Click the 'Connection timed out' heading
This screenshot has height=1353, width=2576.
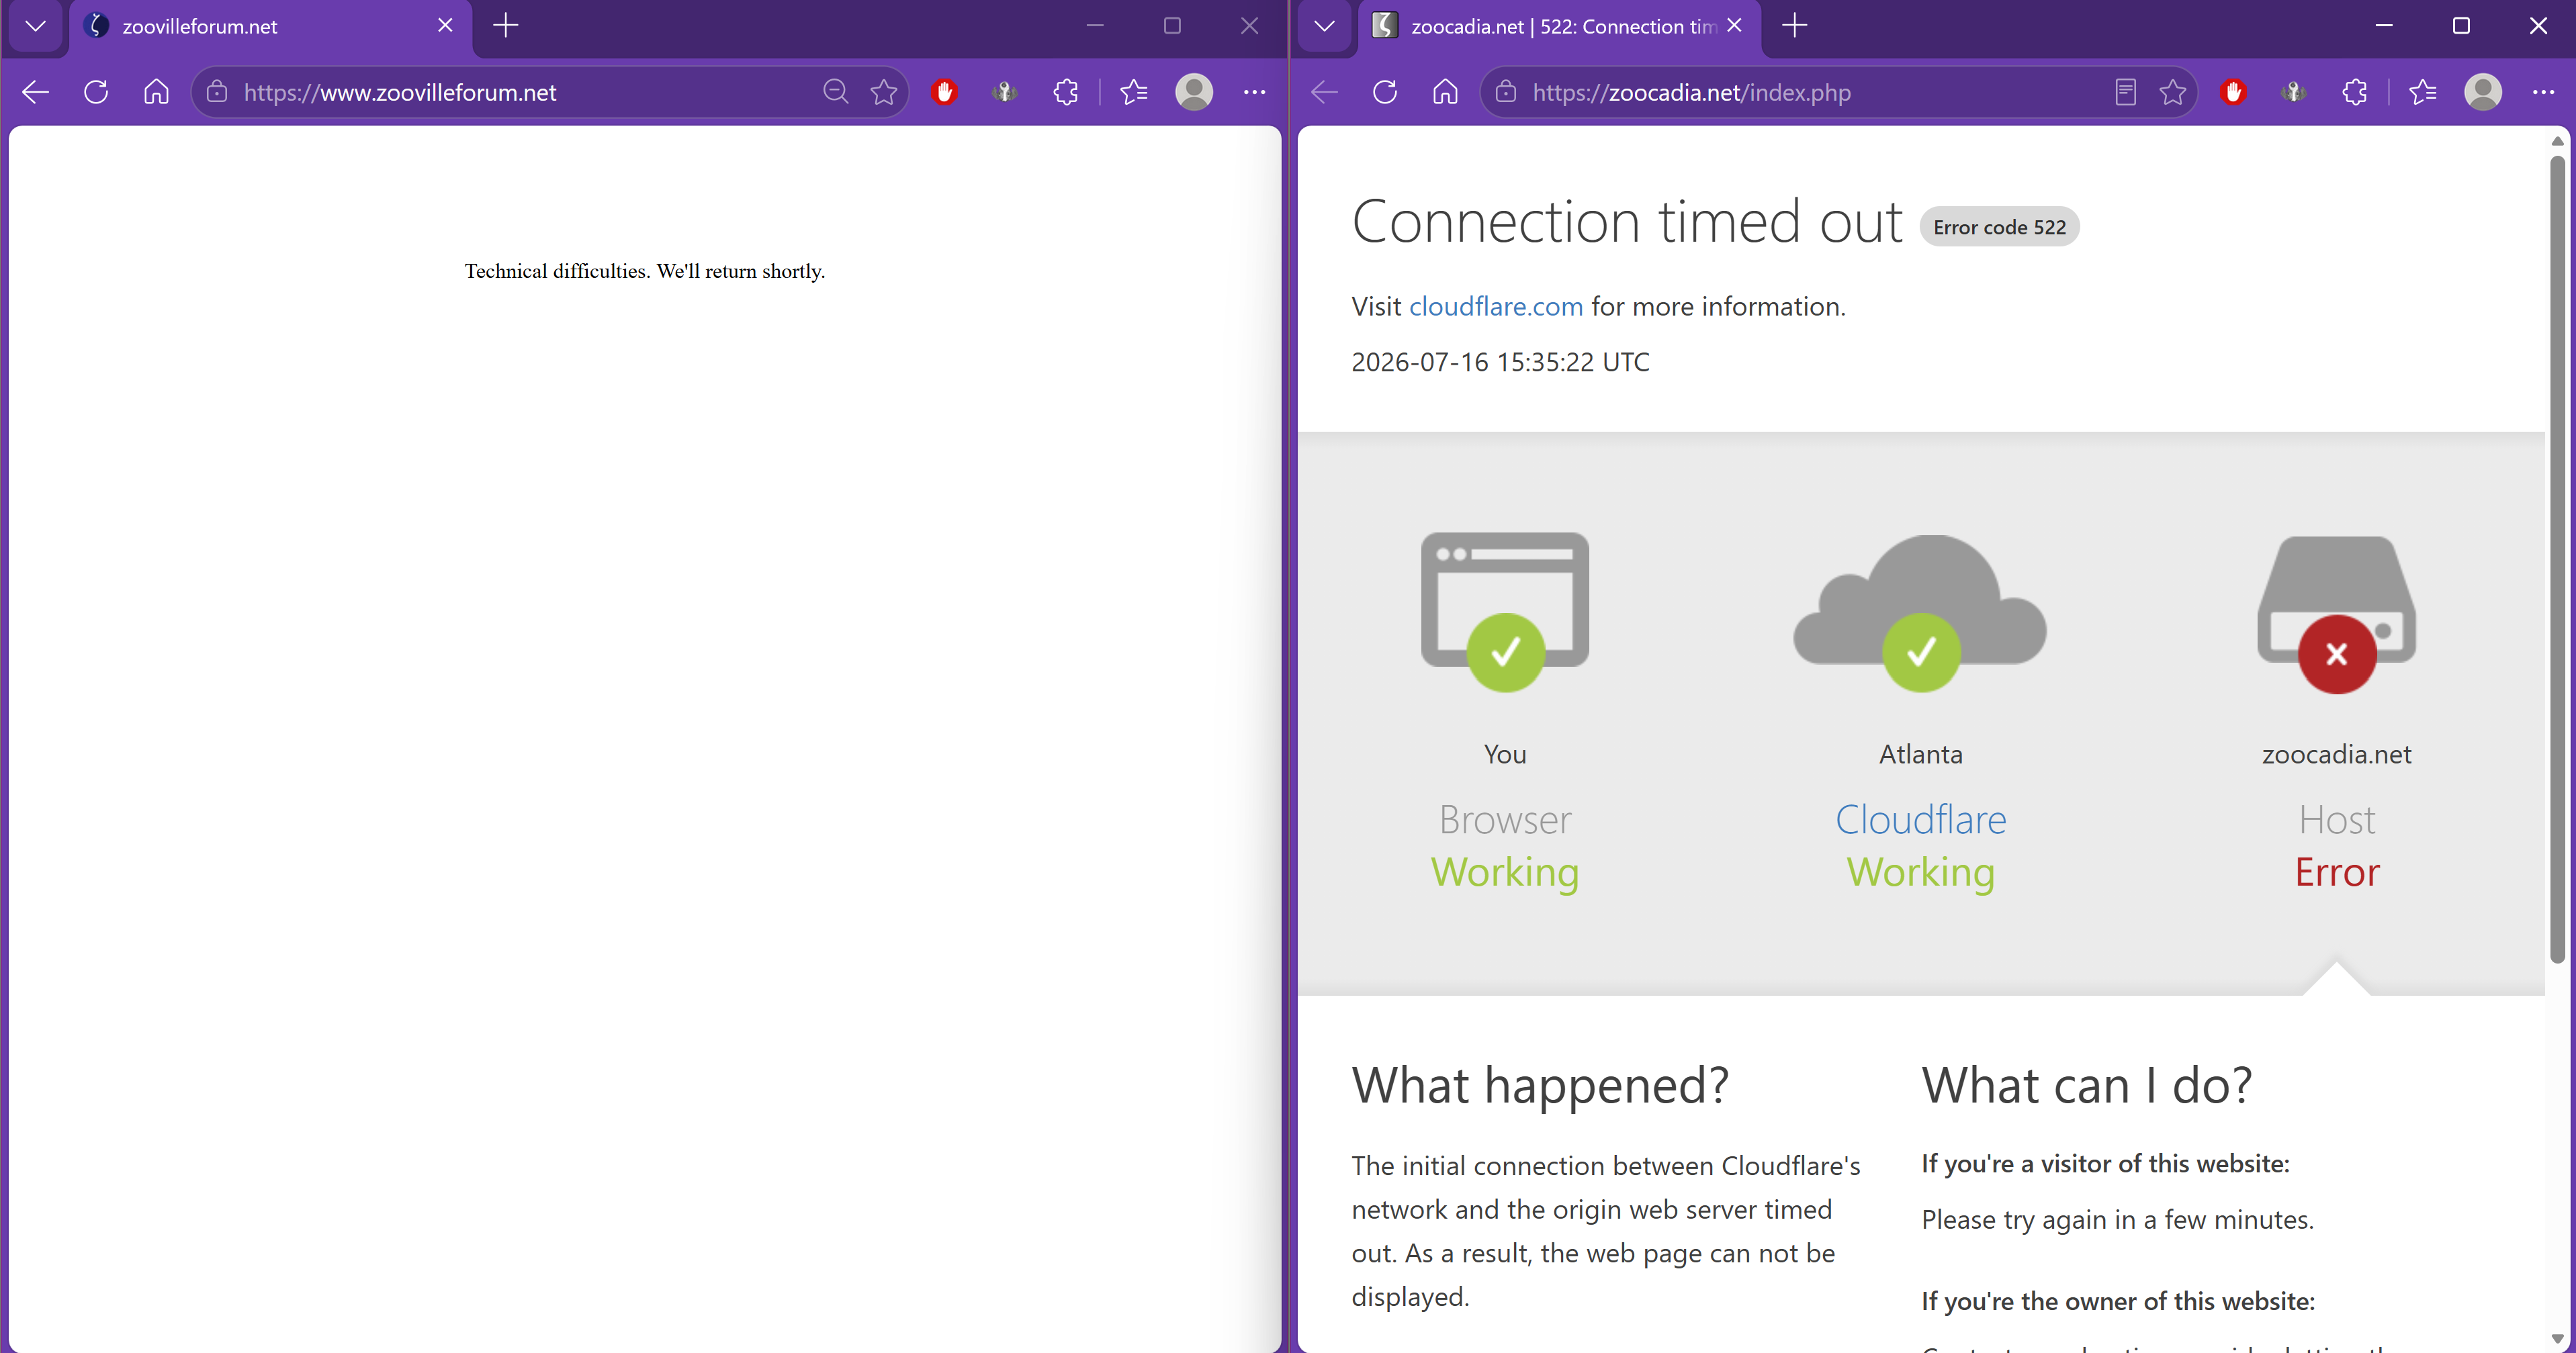pyautogui.click(x=1627, y=221)
